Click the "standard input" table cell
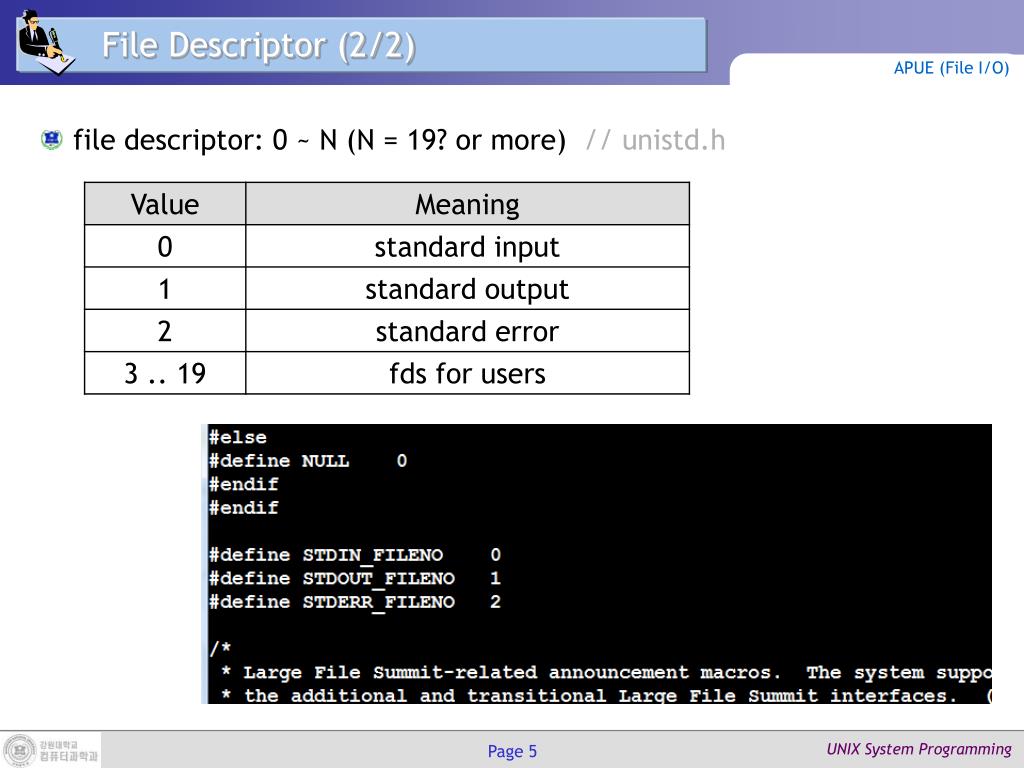 467,247
